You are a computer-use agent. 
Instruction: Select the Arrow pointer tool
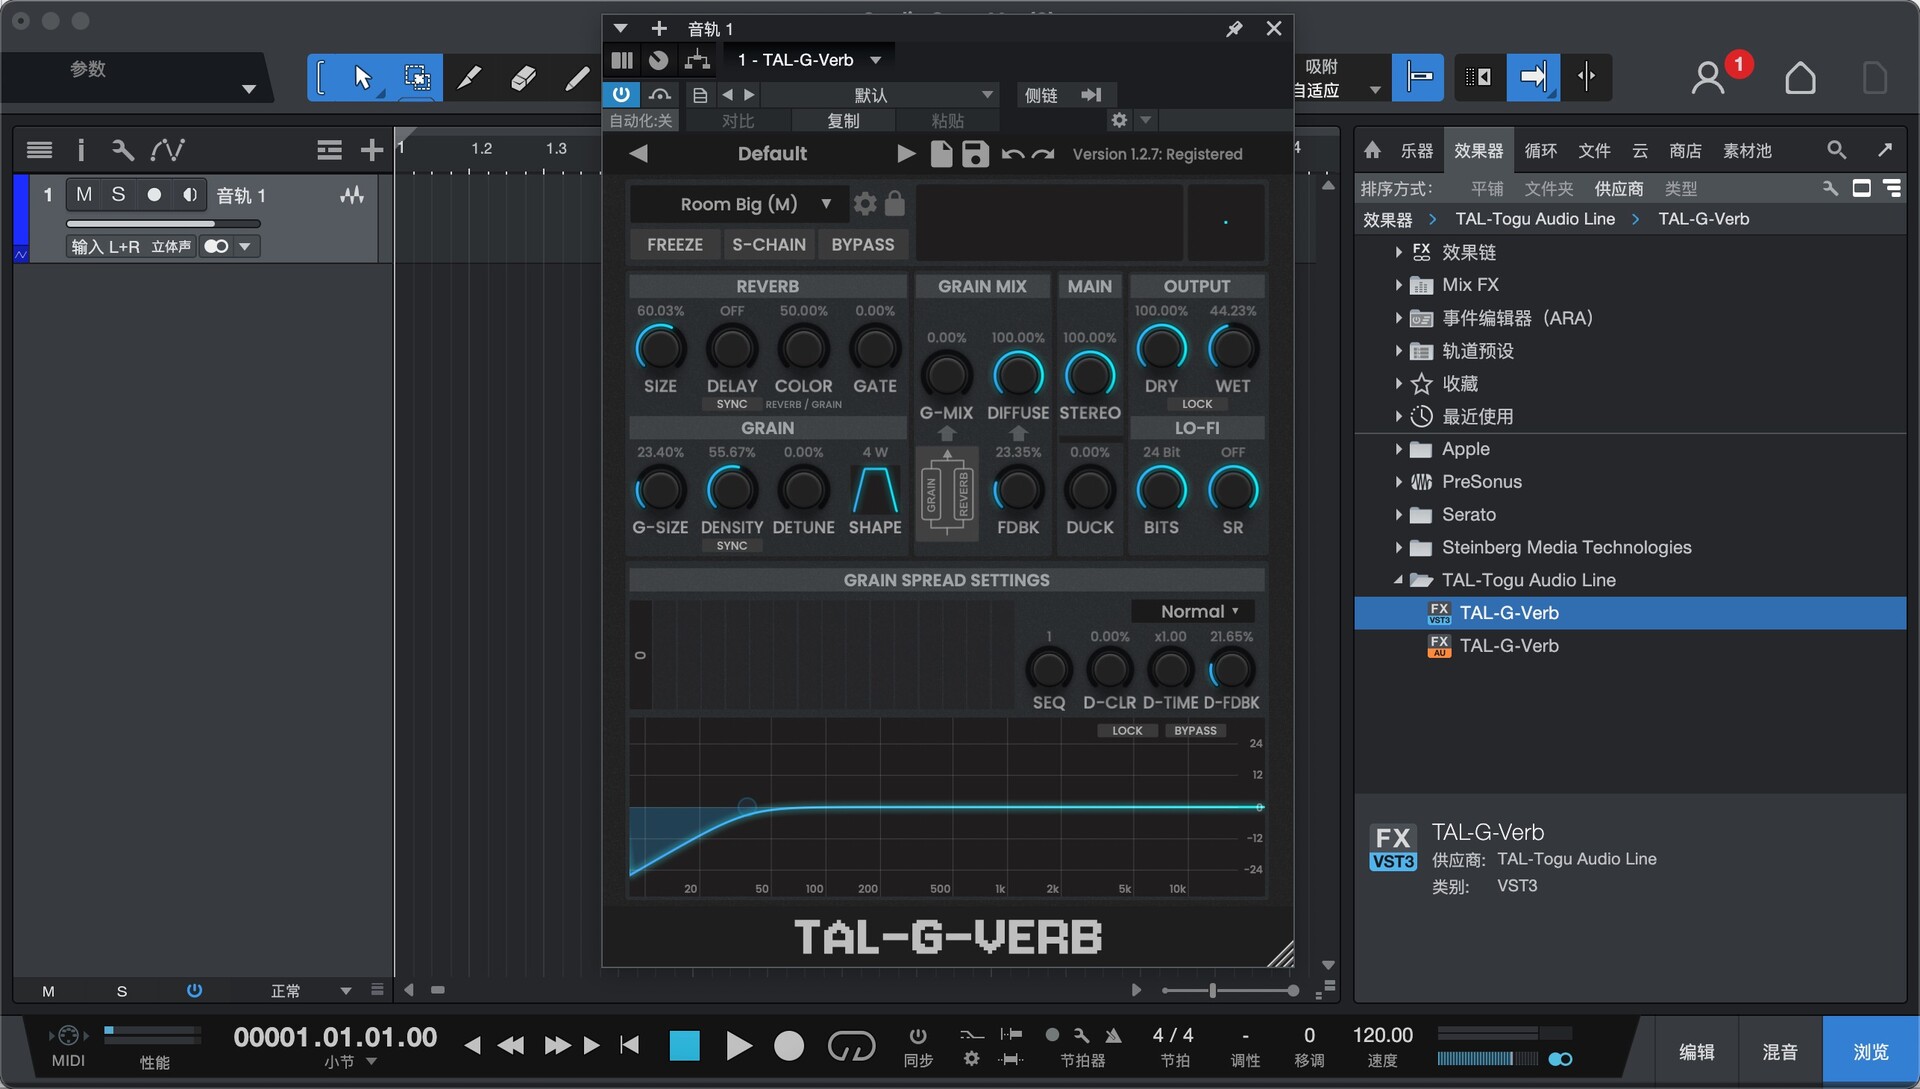(362, 78)
